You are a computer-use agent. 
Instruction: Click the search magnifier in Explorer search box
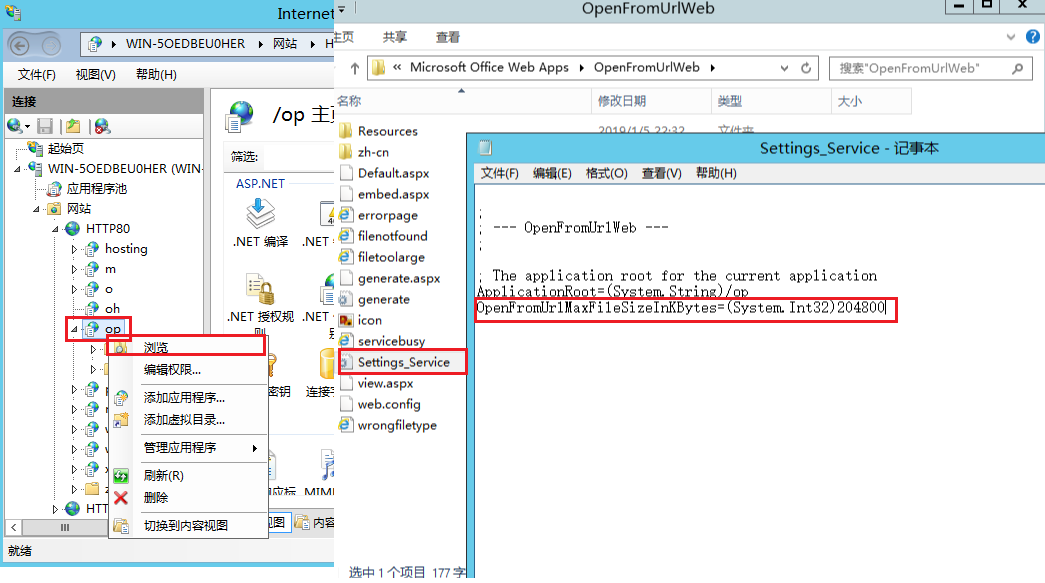click(1017, 68)
